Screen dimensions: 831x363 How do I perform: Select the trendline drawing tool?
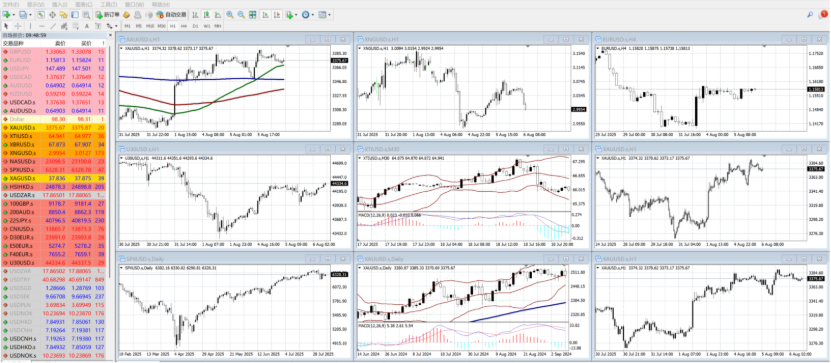(53, 26)
